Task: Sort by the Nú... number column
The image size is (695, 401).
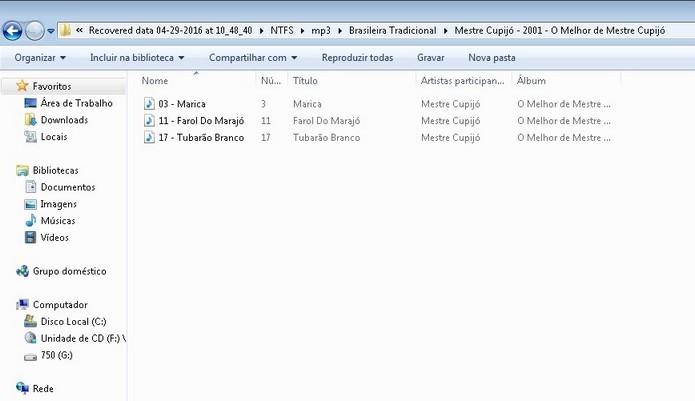Action: tap(271, 81)
